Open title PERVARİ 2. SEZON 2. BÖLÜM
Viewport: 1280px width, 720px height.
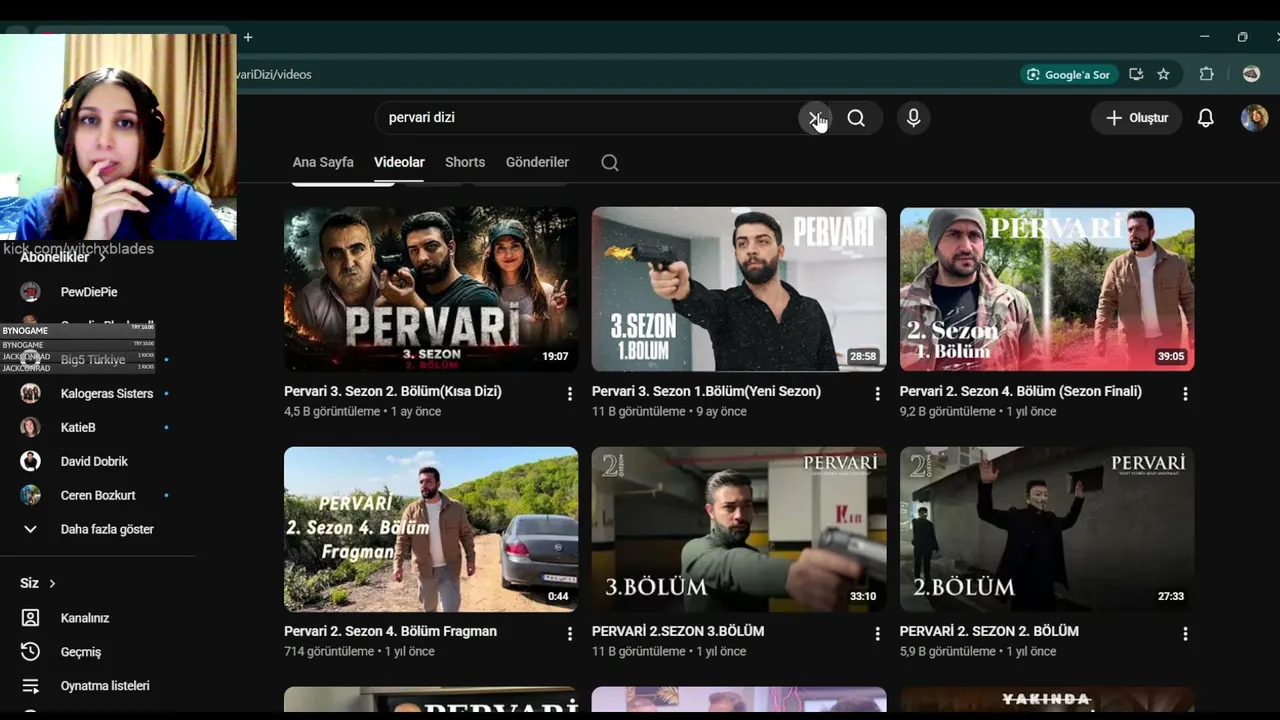click(x=989, y=631)
